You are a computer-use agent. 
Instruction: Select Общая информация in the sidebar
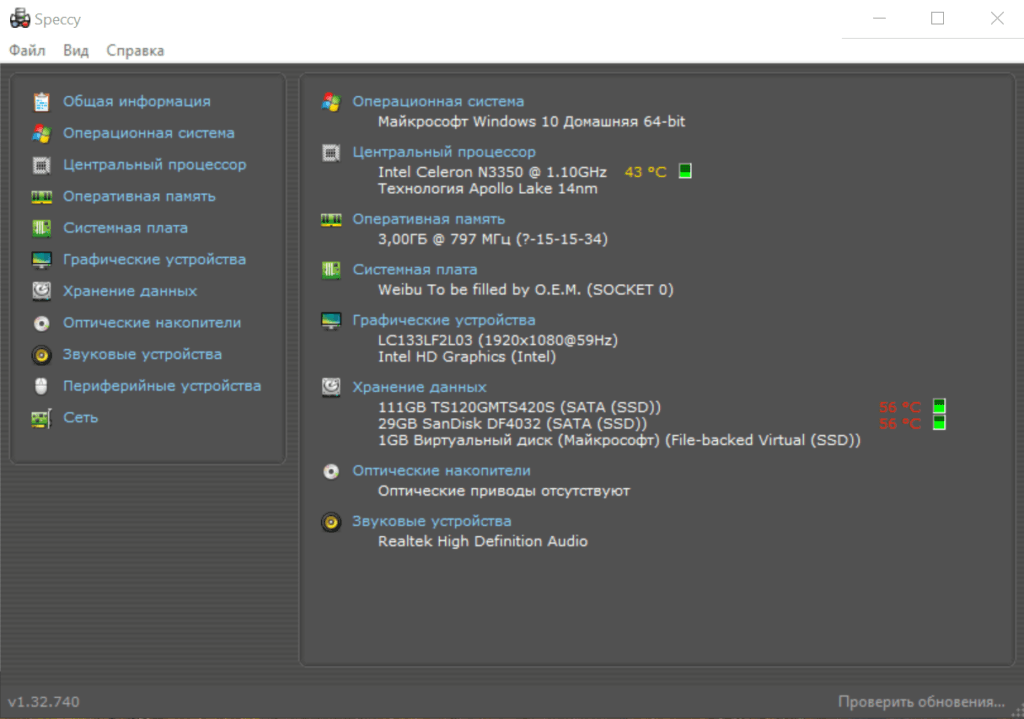tap(136, 102)
